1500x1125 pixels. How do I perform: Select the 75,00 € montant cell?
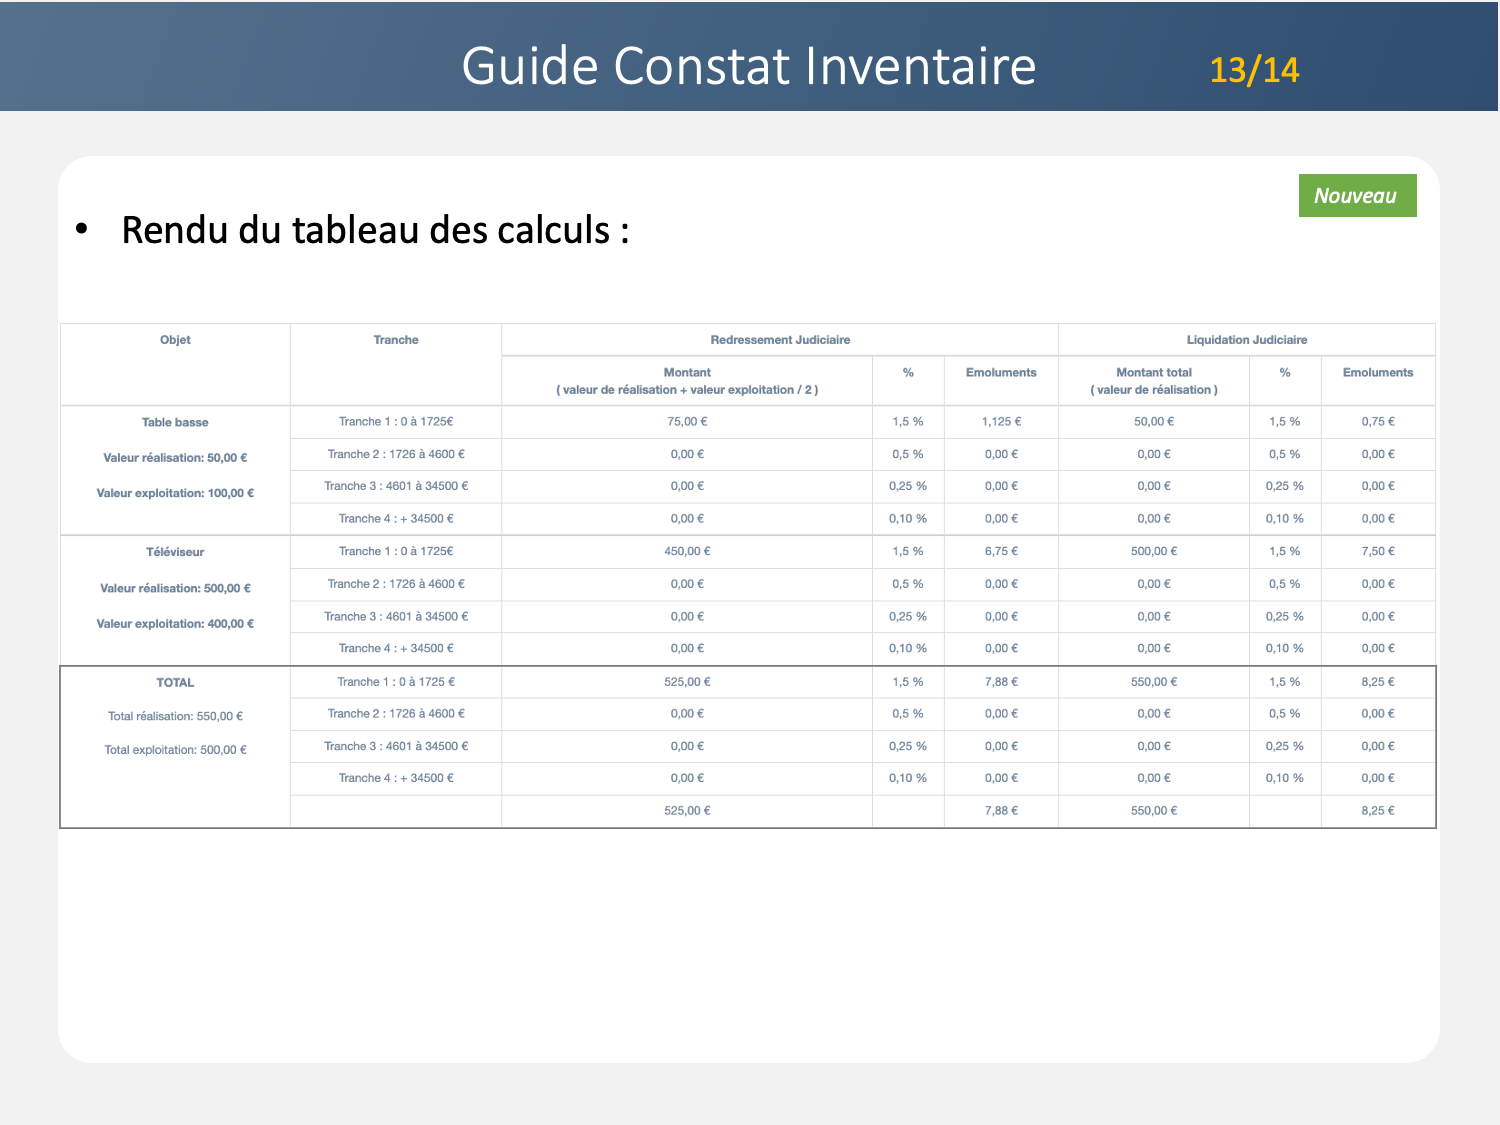click(687, 422)
